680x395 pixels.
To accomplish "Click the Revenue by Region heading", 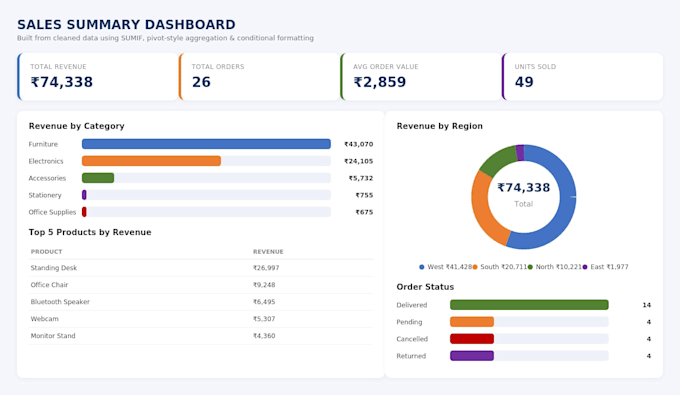I will (440, 126).
